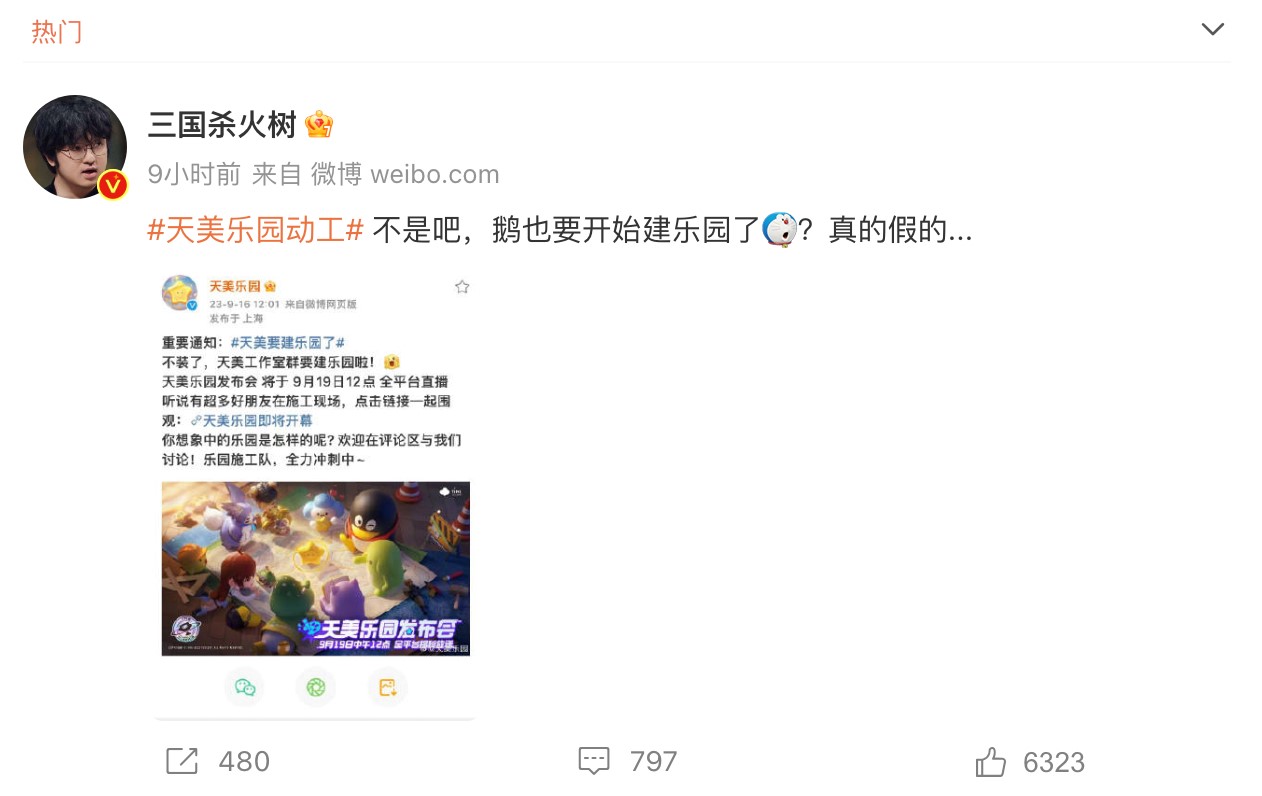The height and width of the screenshot is (796, 1262).
Task: Click the green WeChat share icon
Action: tap(245, 687)
